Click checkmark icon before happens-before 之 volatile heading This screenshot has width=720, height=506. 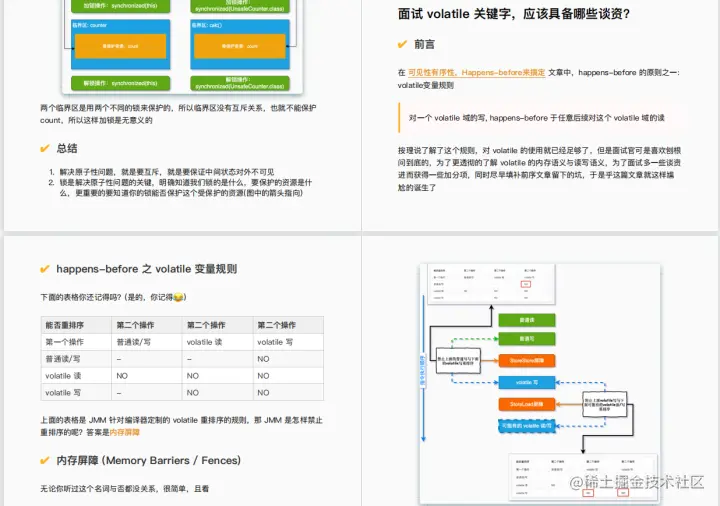coord(45,269)
